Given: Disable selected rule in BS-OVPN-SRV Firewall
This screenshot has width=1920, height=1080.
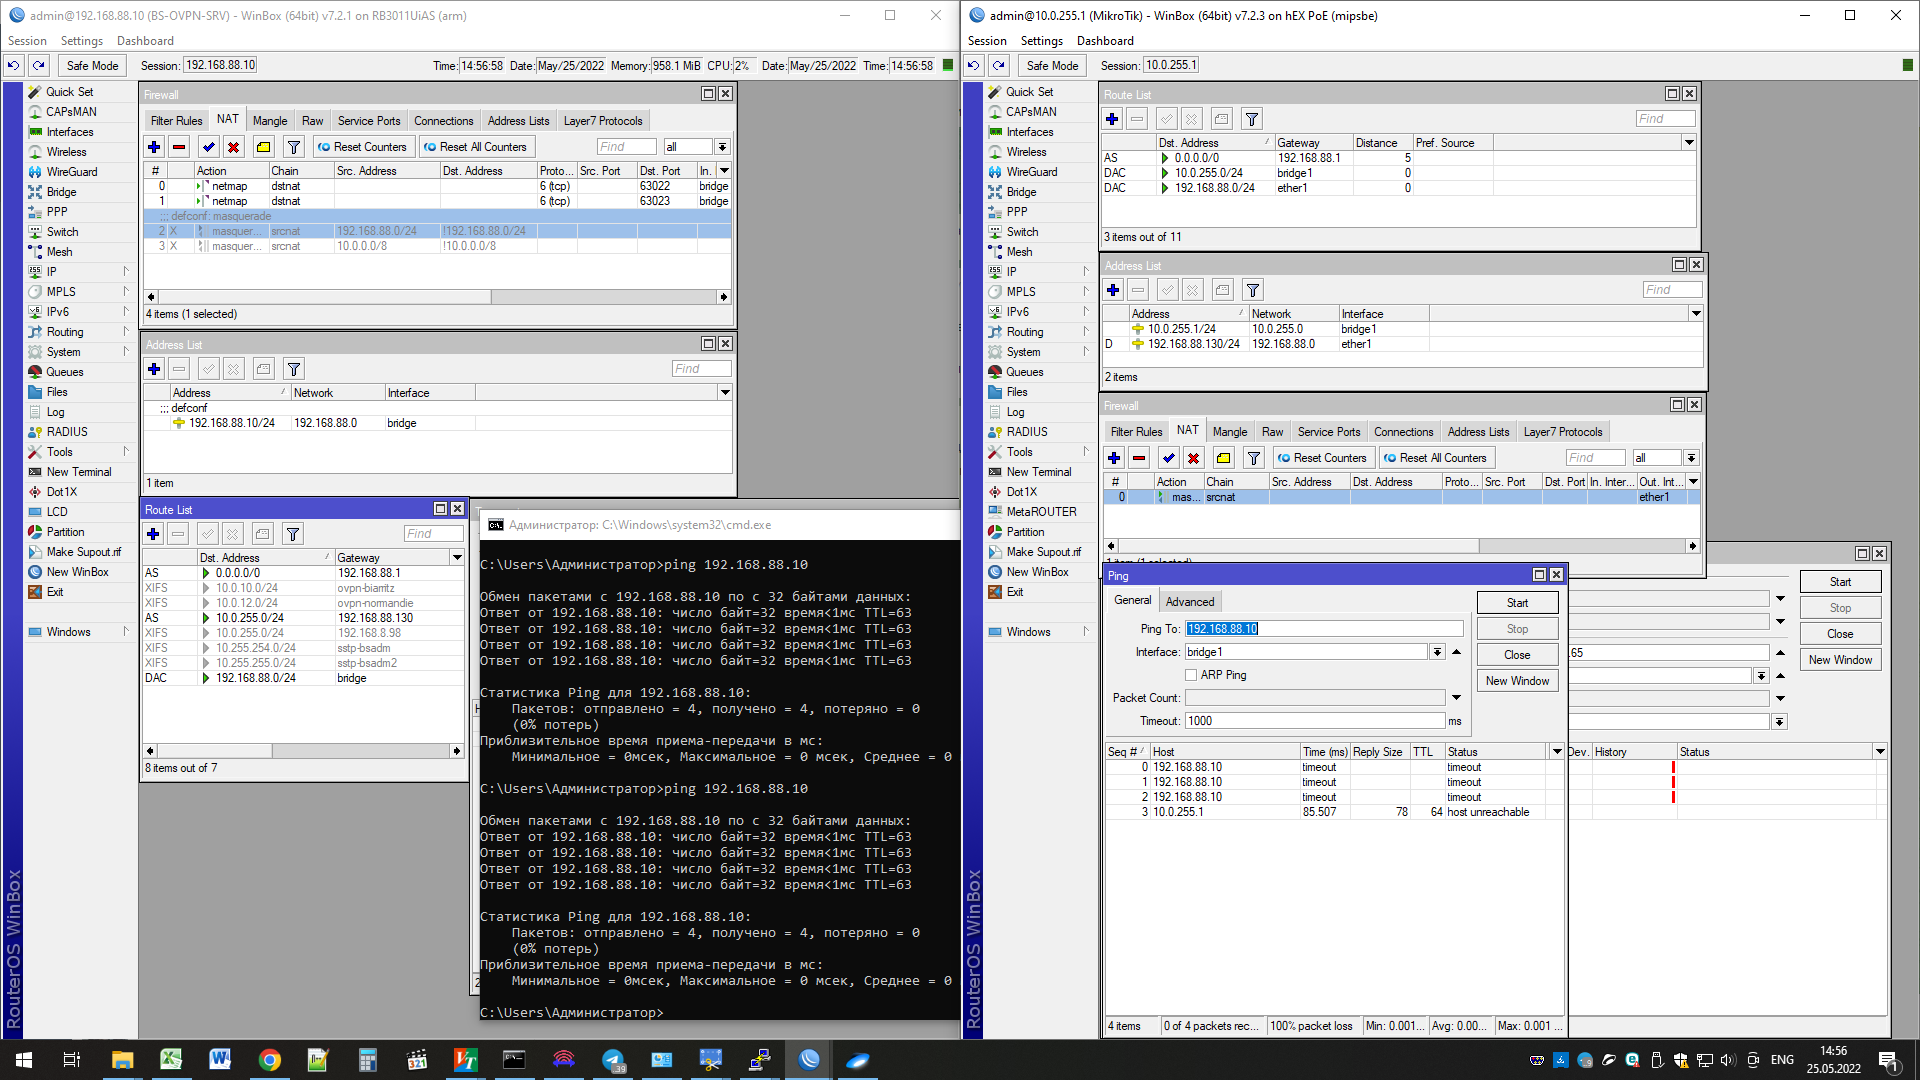Looking at the screenshot, I should [x=233, y=147].
